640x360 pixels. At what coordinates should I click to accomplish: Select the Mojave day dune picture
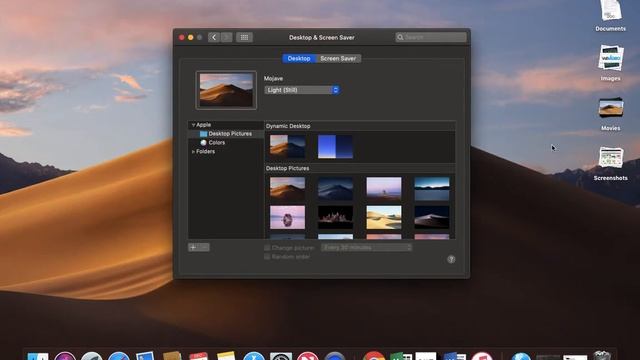288,189
